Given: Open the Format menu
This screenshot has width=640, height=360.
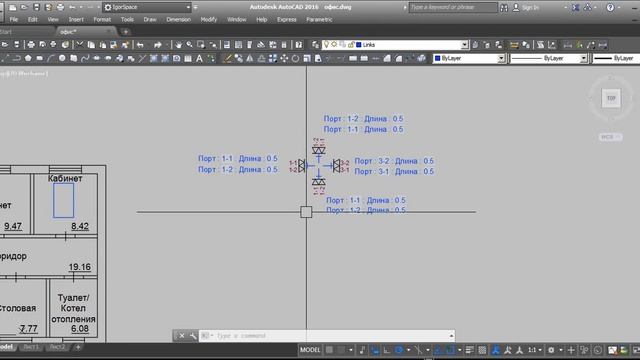Looking at the screenshot, I should click(x=102, y=19).
